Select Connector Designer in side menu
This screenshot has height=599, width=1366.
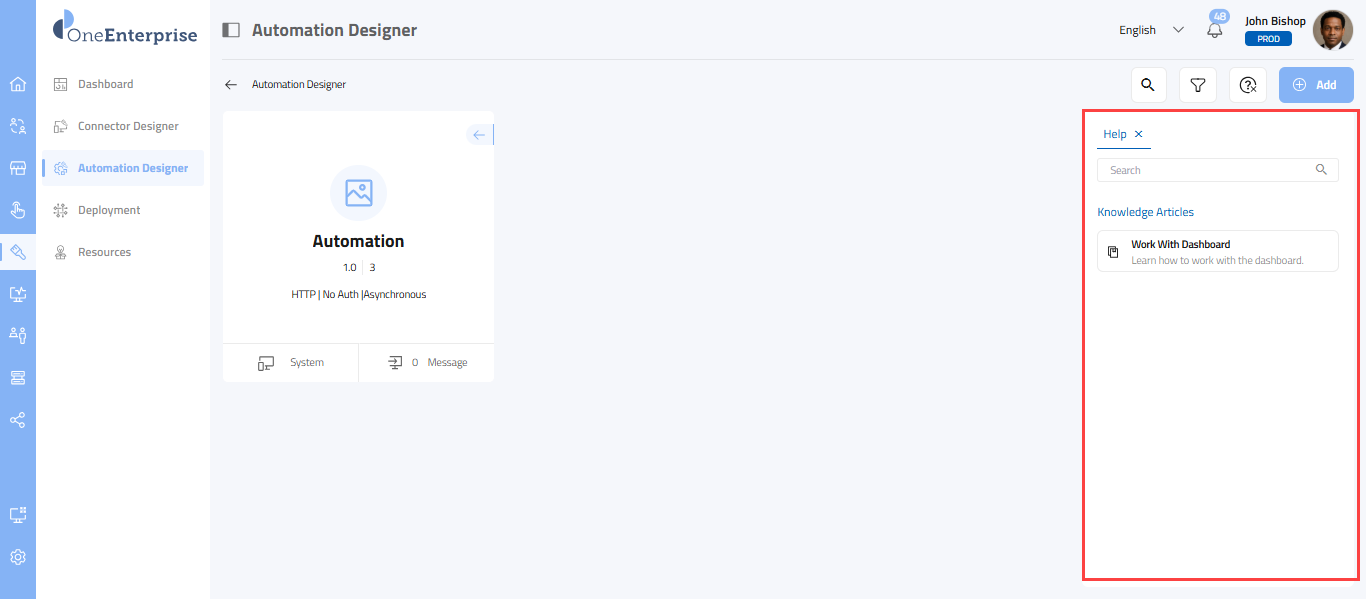(x=128, y=126)
